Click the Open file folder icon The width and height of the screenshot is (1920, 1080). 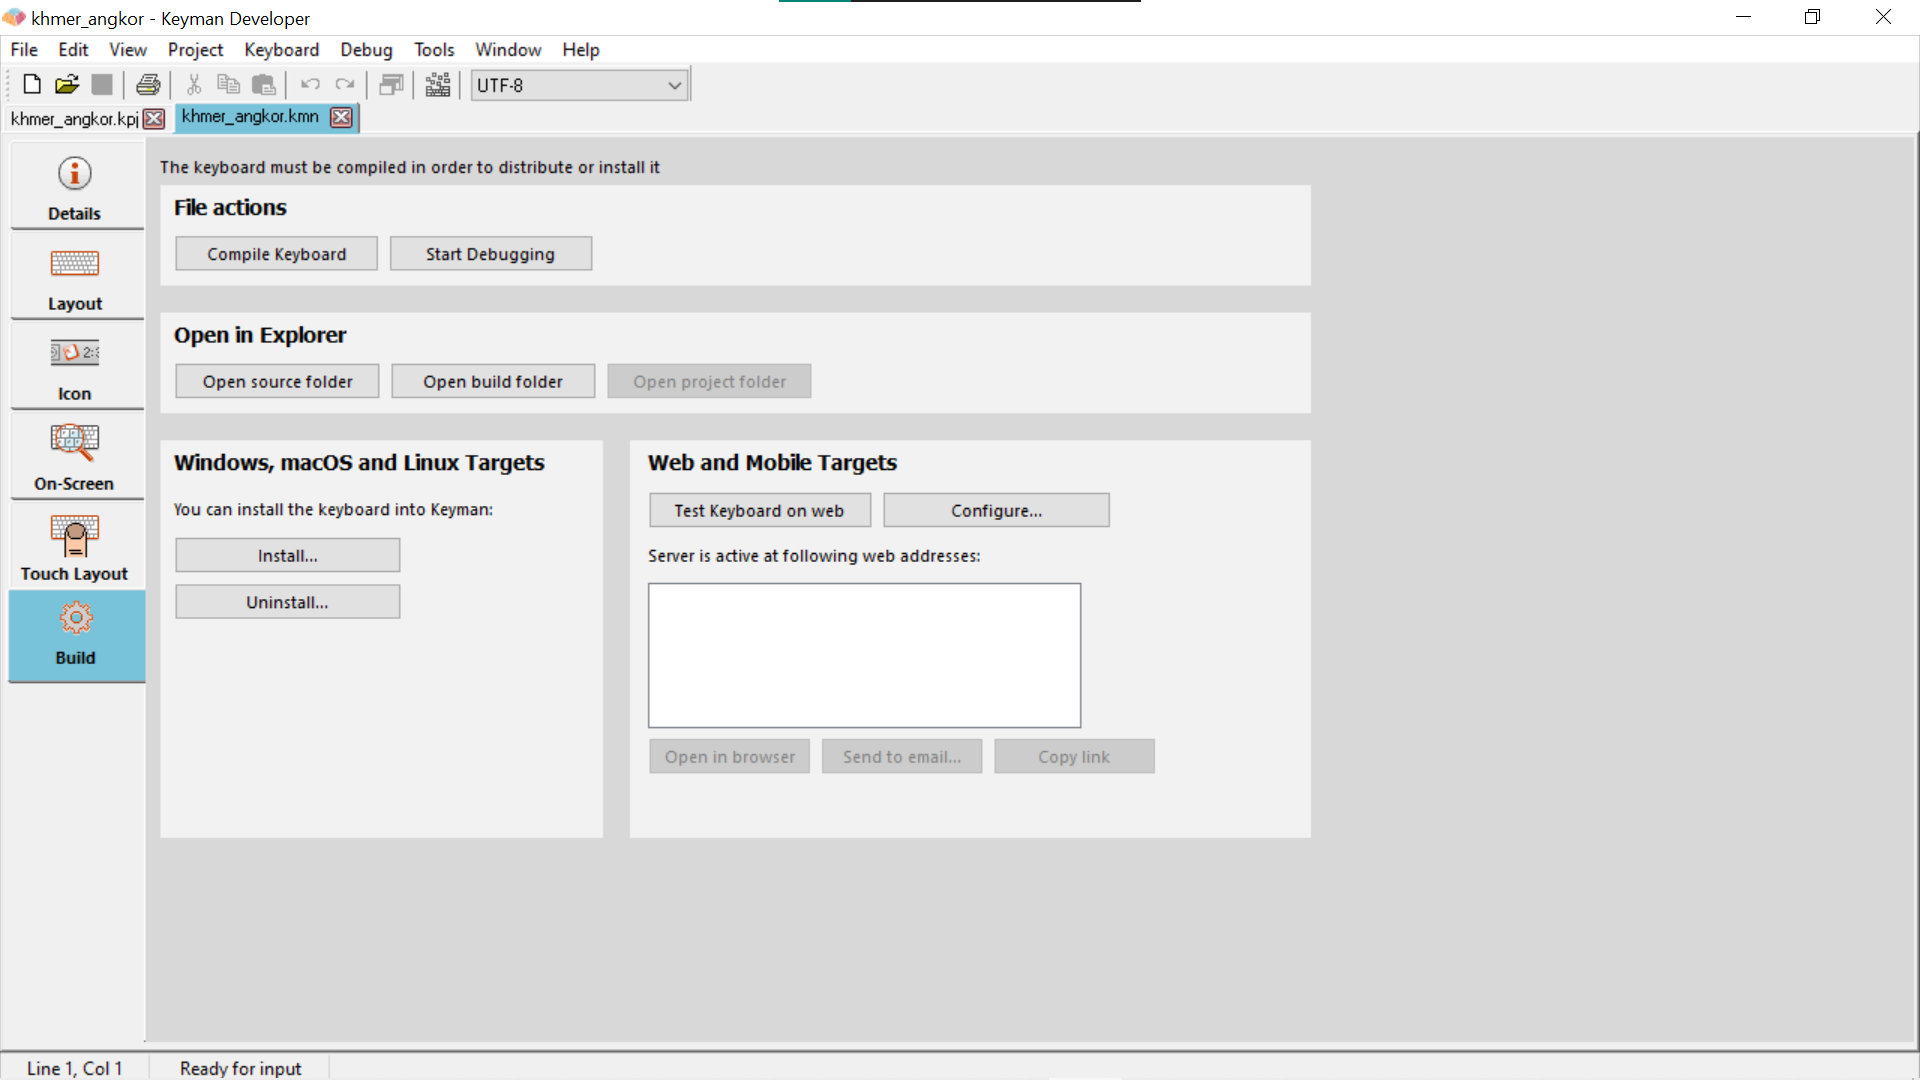point(67,85)
